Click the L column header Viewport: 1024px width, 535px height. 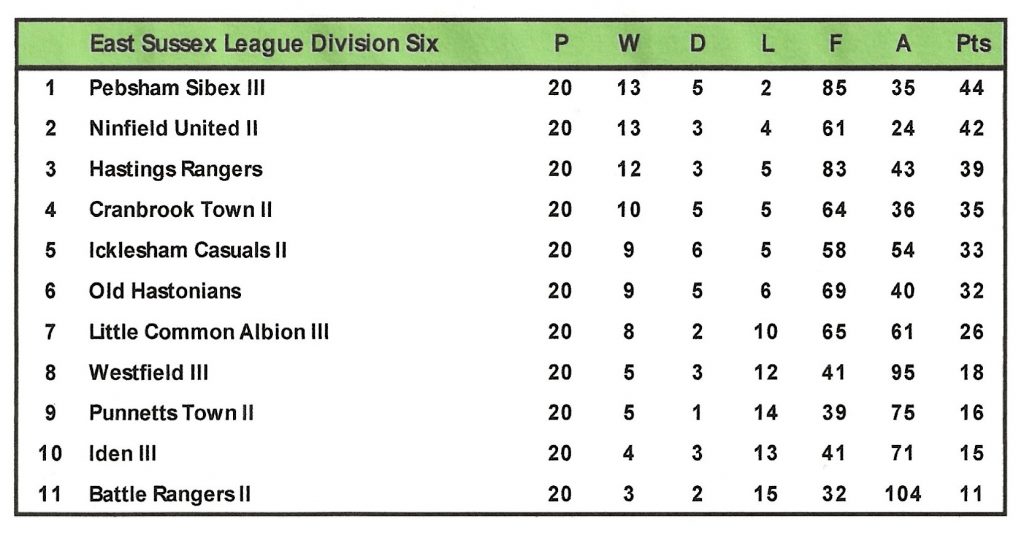(x=766, y=44)
